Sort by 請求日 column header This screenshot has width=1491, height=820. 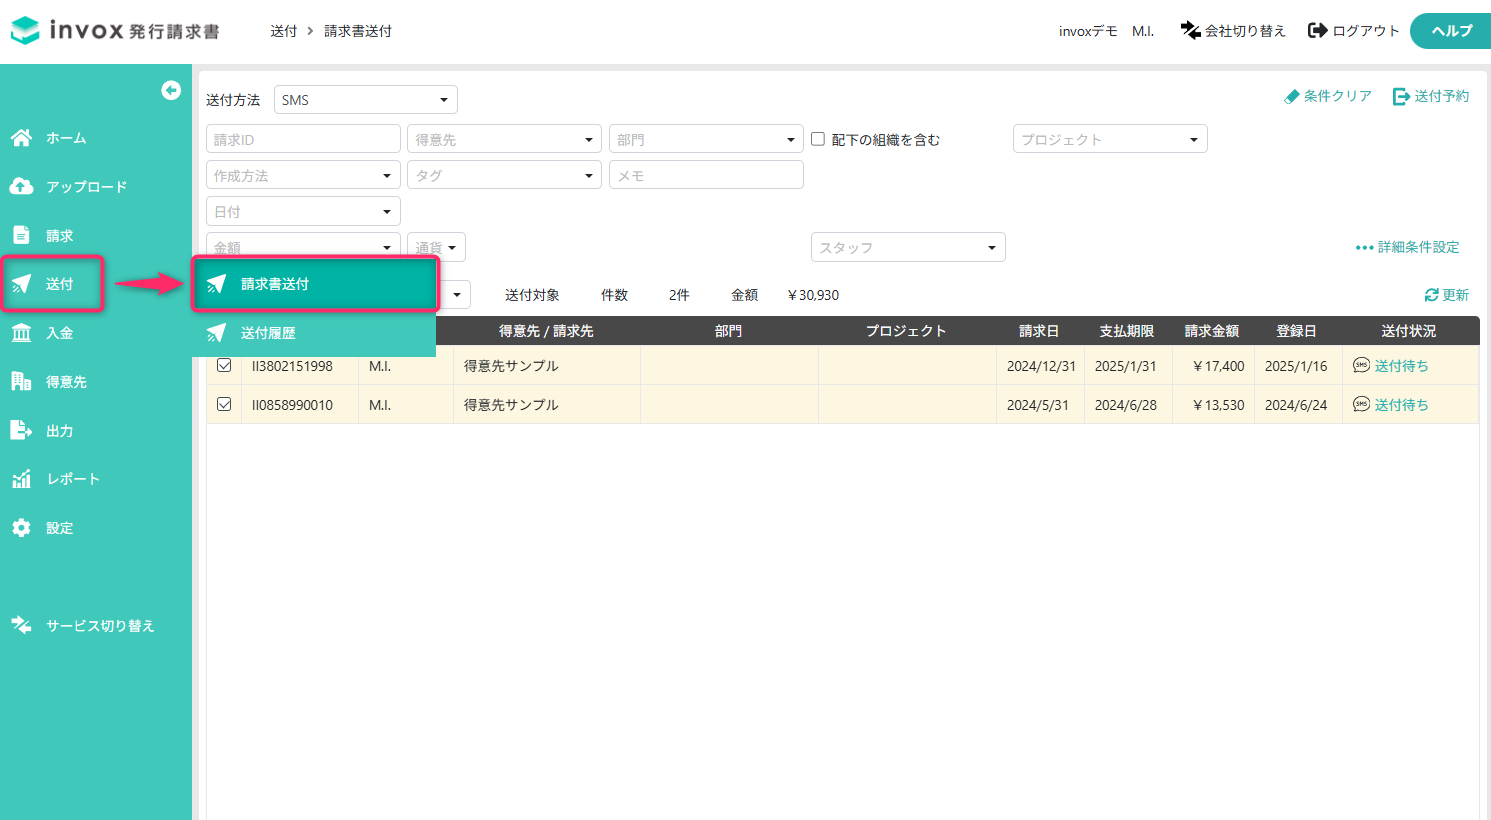(1039, 331)
